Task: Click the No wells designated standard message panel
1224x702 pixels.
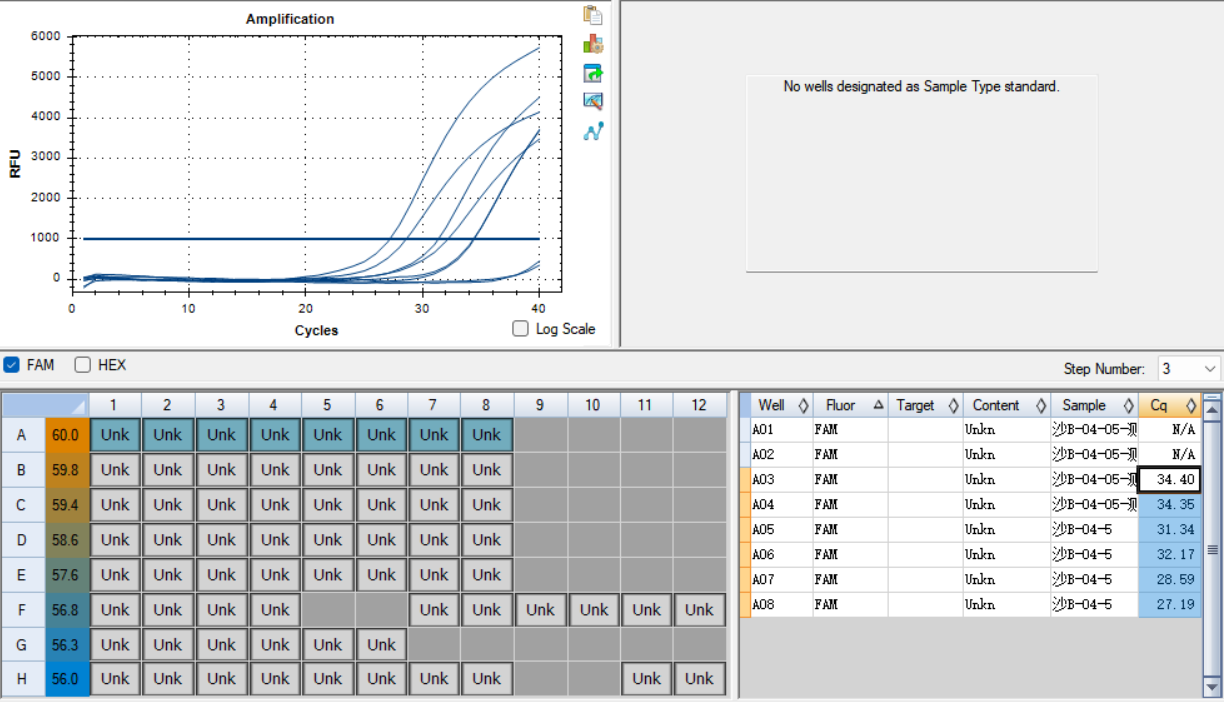Action: pyautogui.click(x=921, y=173)
